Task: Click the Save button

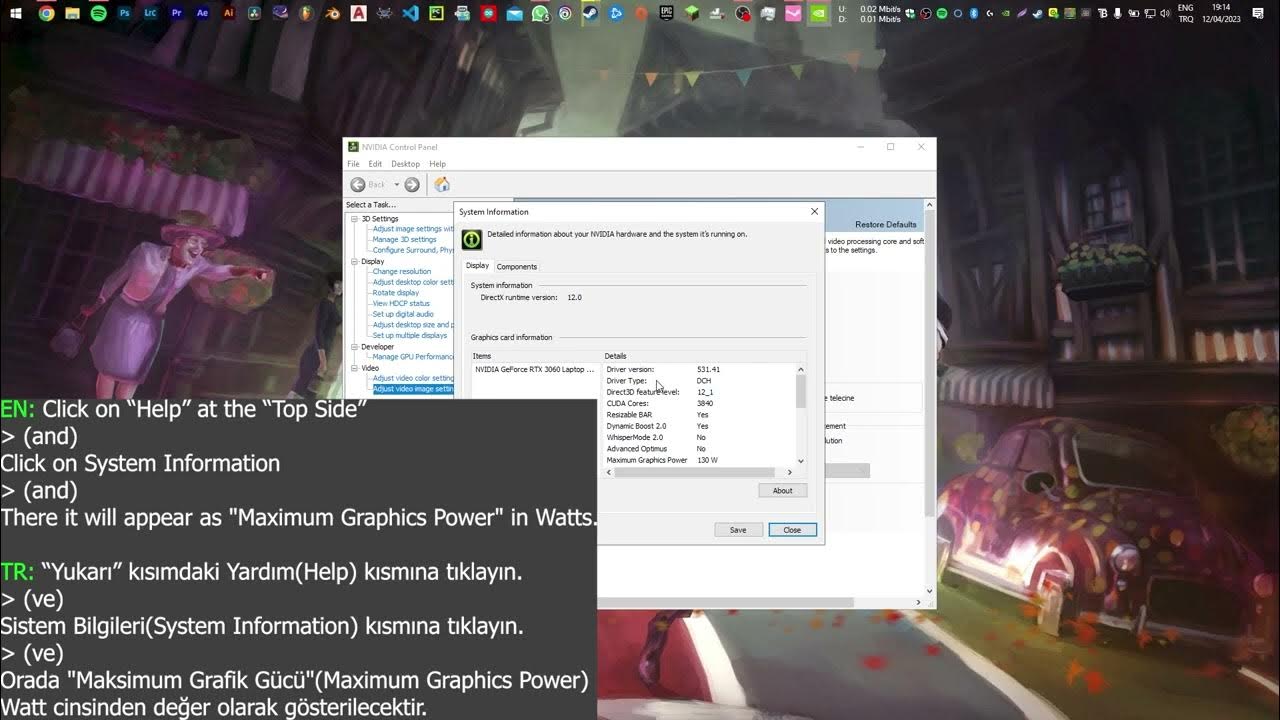Action: (x=738, y=530)
